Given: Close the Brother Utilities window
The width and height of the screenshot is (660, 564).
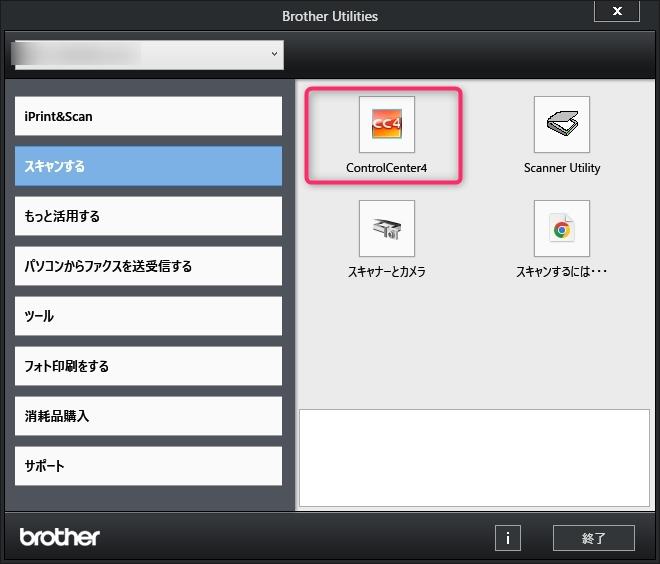Looking at the screenshot, I should click(x=617, y=11).
